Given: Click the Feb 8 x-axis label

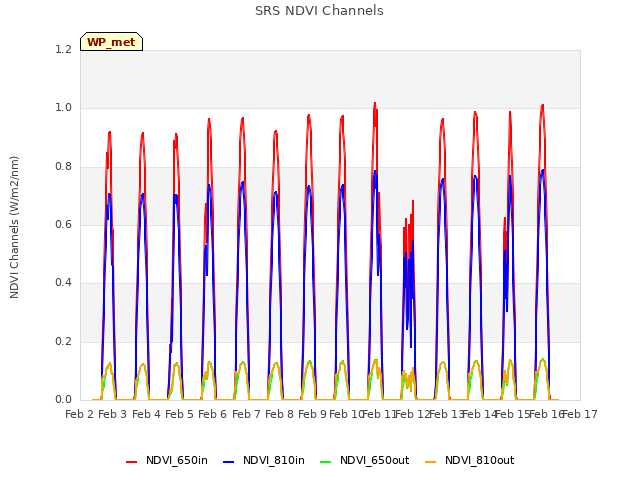Looking at the screenshot, I should coord(279,414).
